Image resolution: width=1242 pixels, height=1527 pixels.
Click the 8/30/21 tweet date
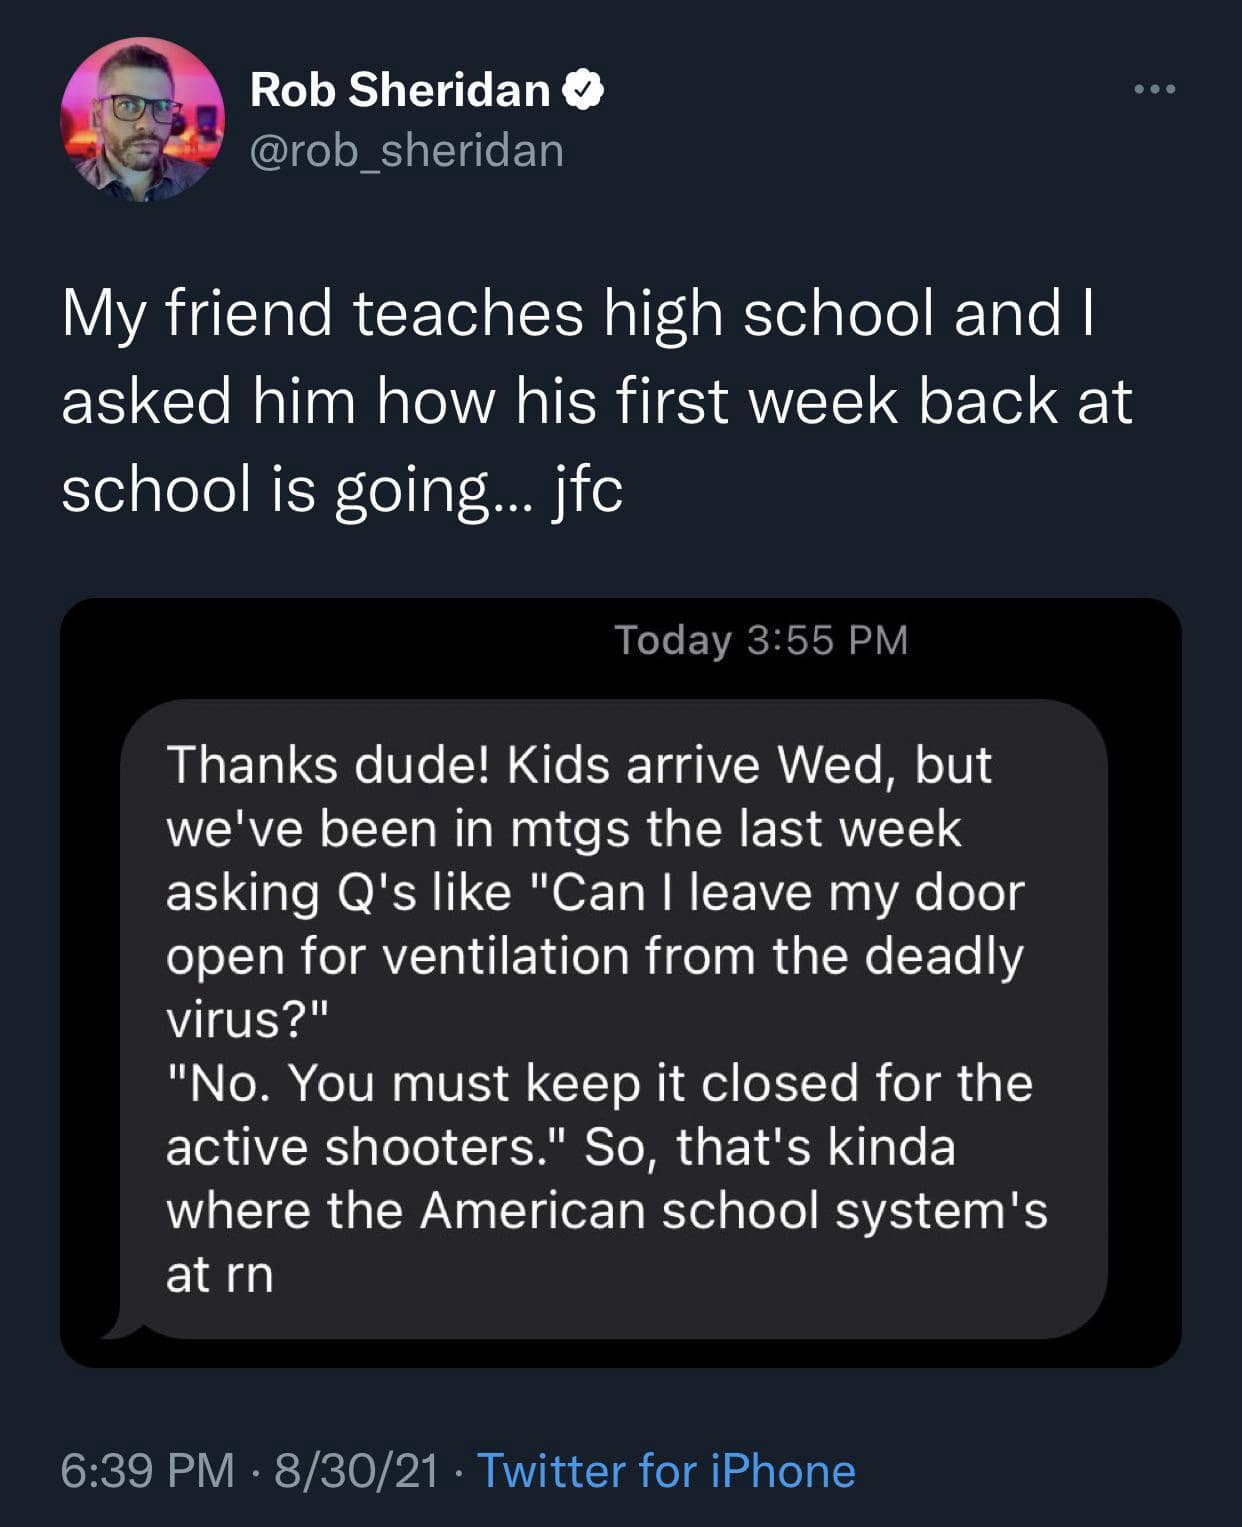pos(356,1470)
